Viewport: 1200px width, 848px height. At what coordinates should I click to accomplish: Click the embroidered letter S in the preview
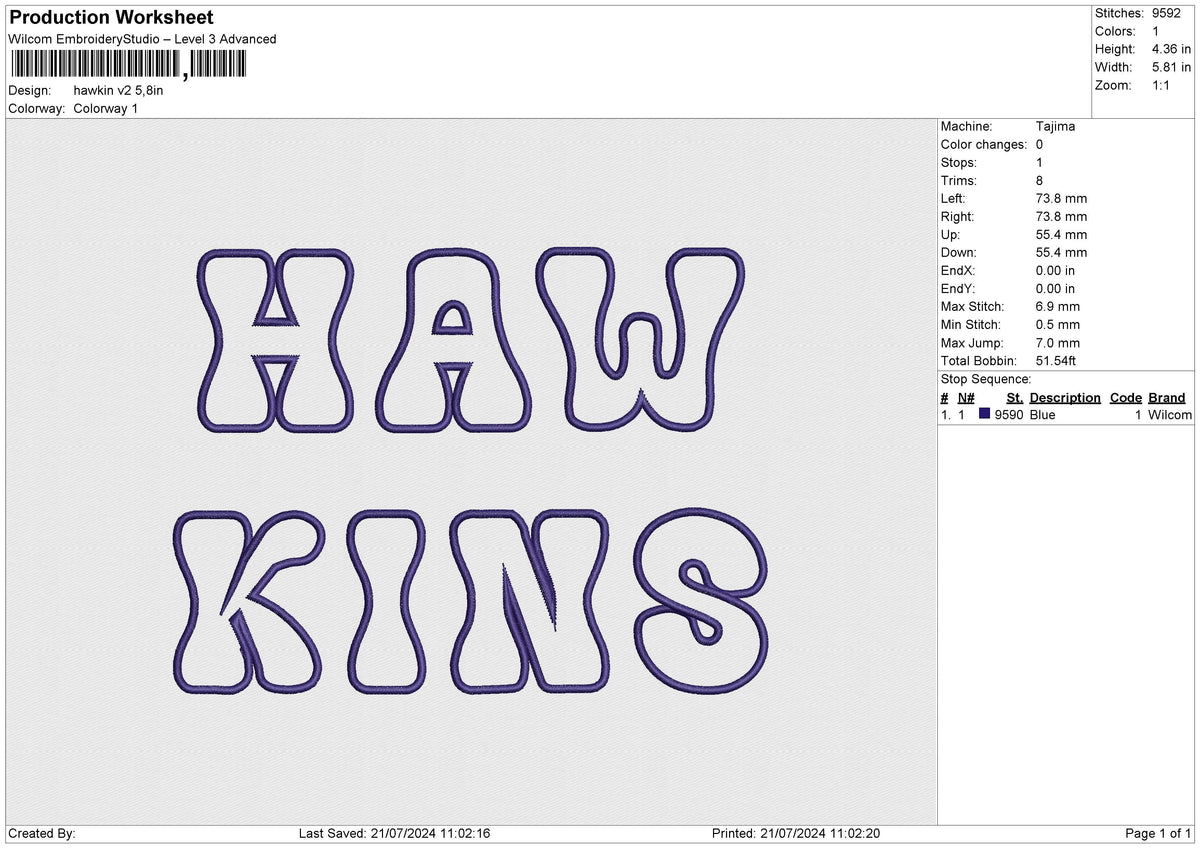[702, 599]
